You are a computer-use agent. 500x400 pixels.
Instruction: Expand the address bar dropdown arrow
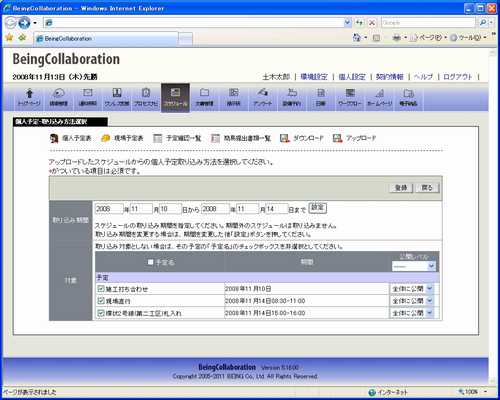(348, 23)
